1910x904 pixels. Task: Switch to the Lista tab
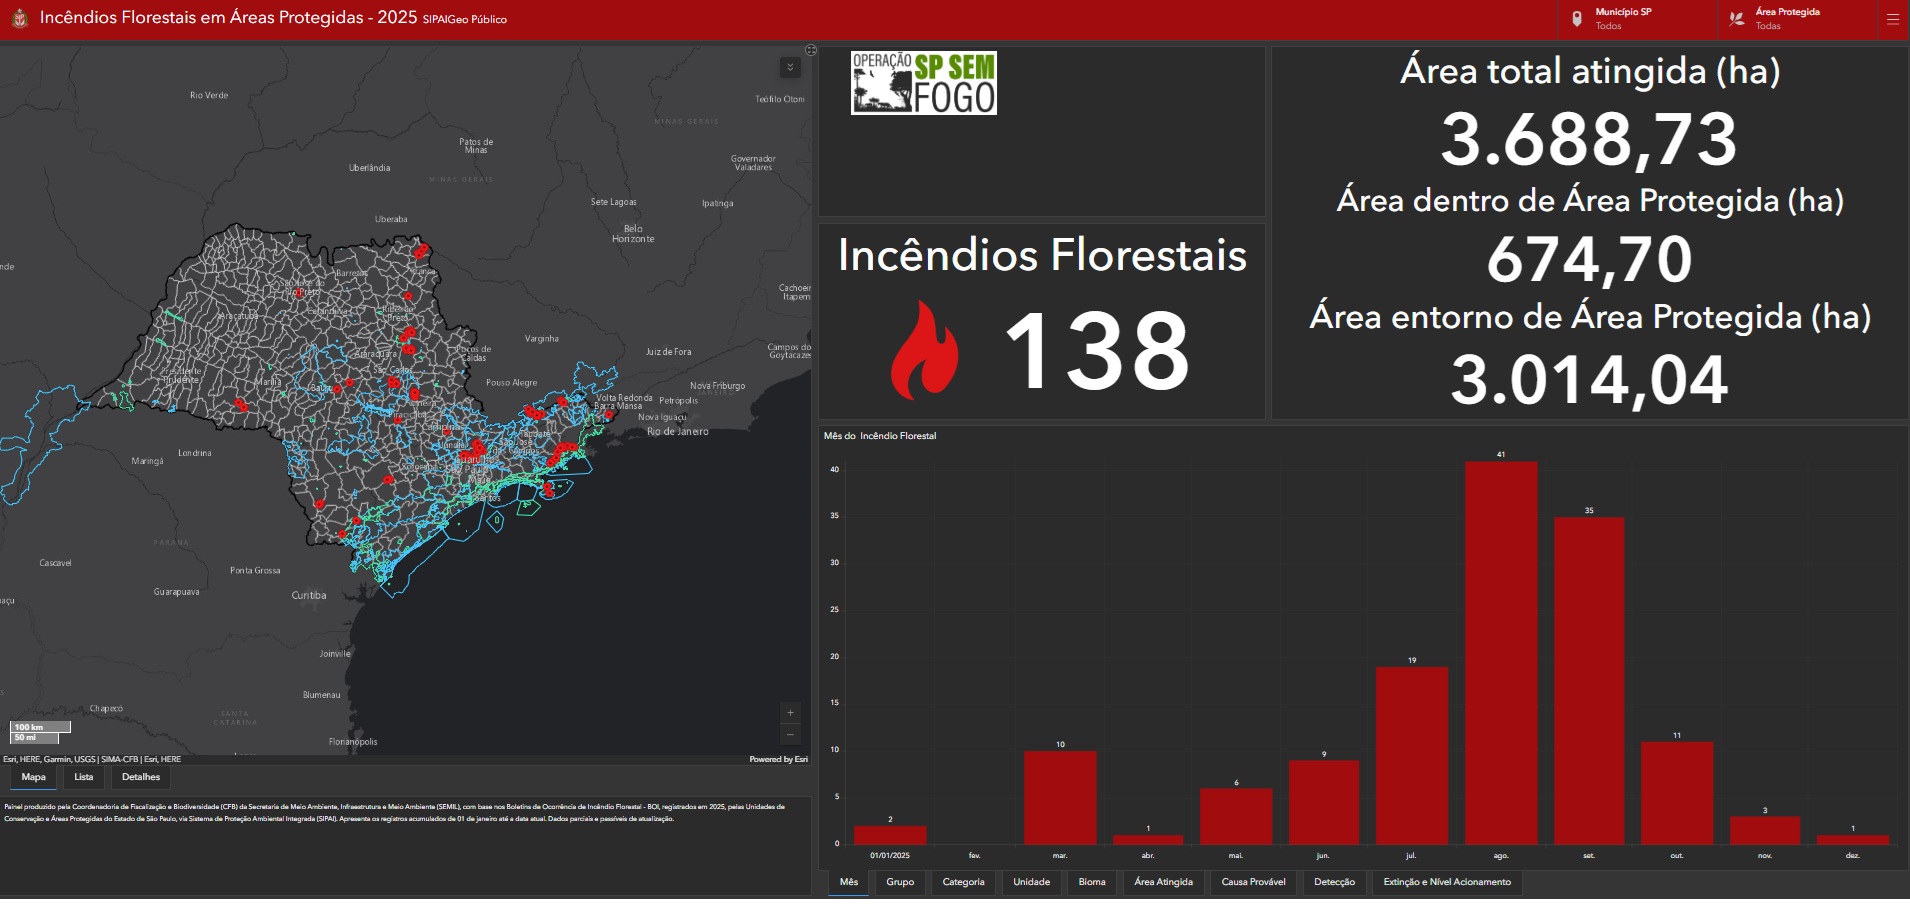coord(84,777)
